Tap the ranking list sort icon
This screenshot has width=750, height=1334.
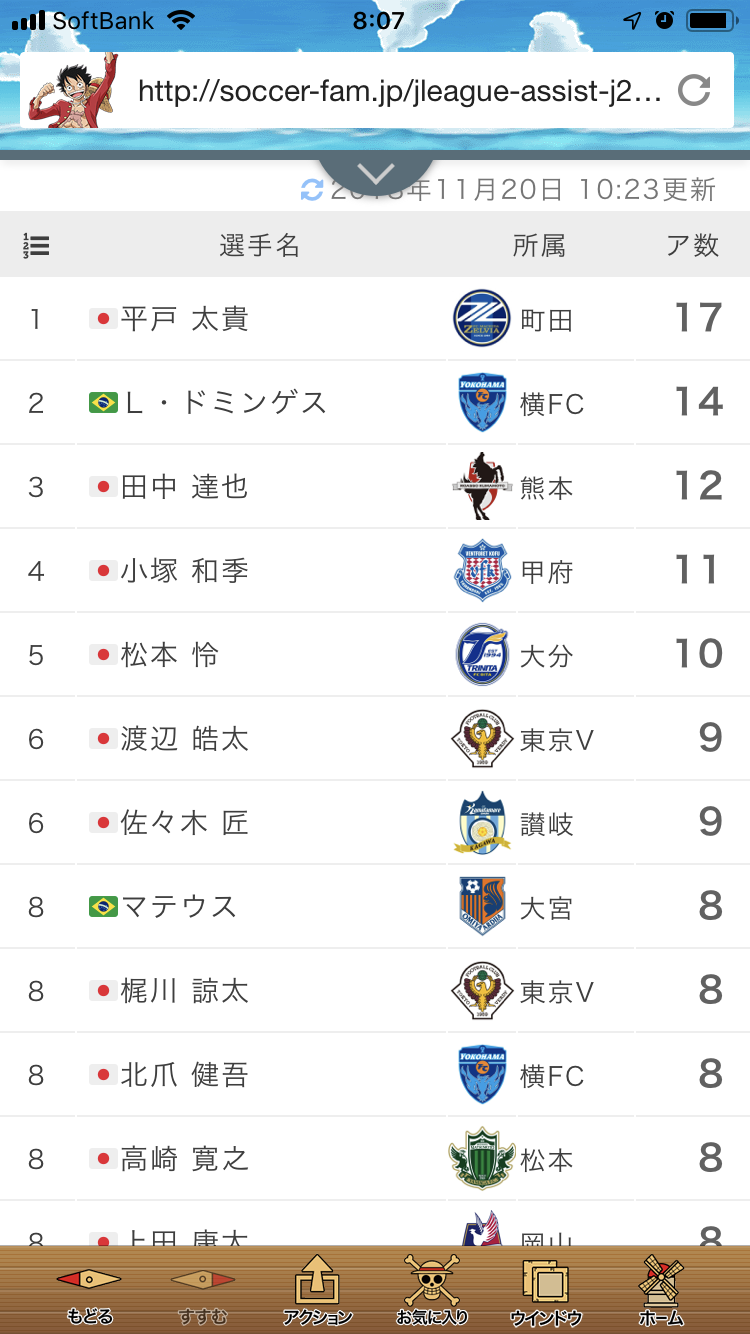[37, 245]
